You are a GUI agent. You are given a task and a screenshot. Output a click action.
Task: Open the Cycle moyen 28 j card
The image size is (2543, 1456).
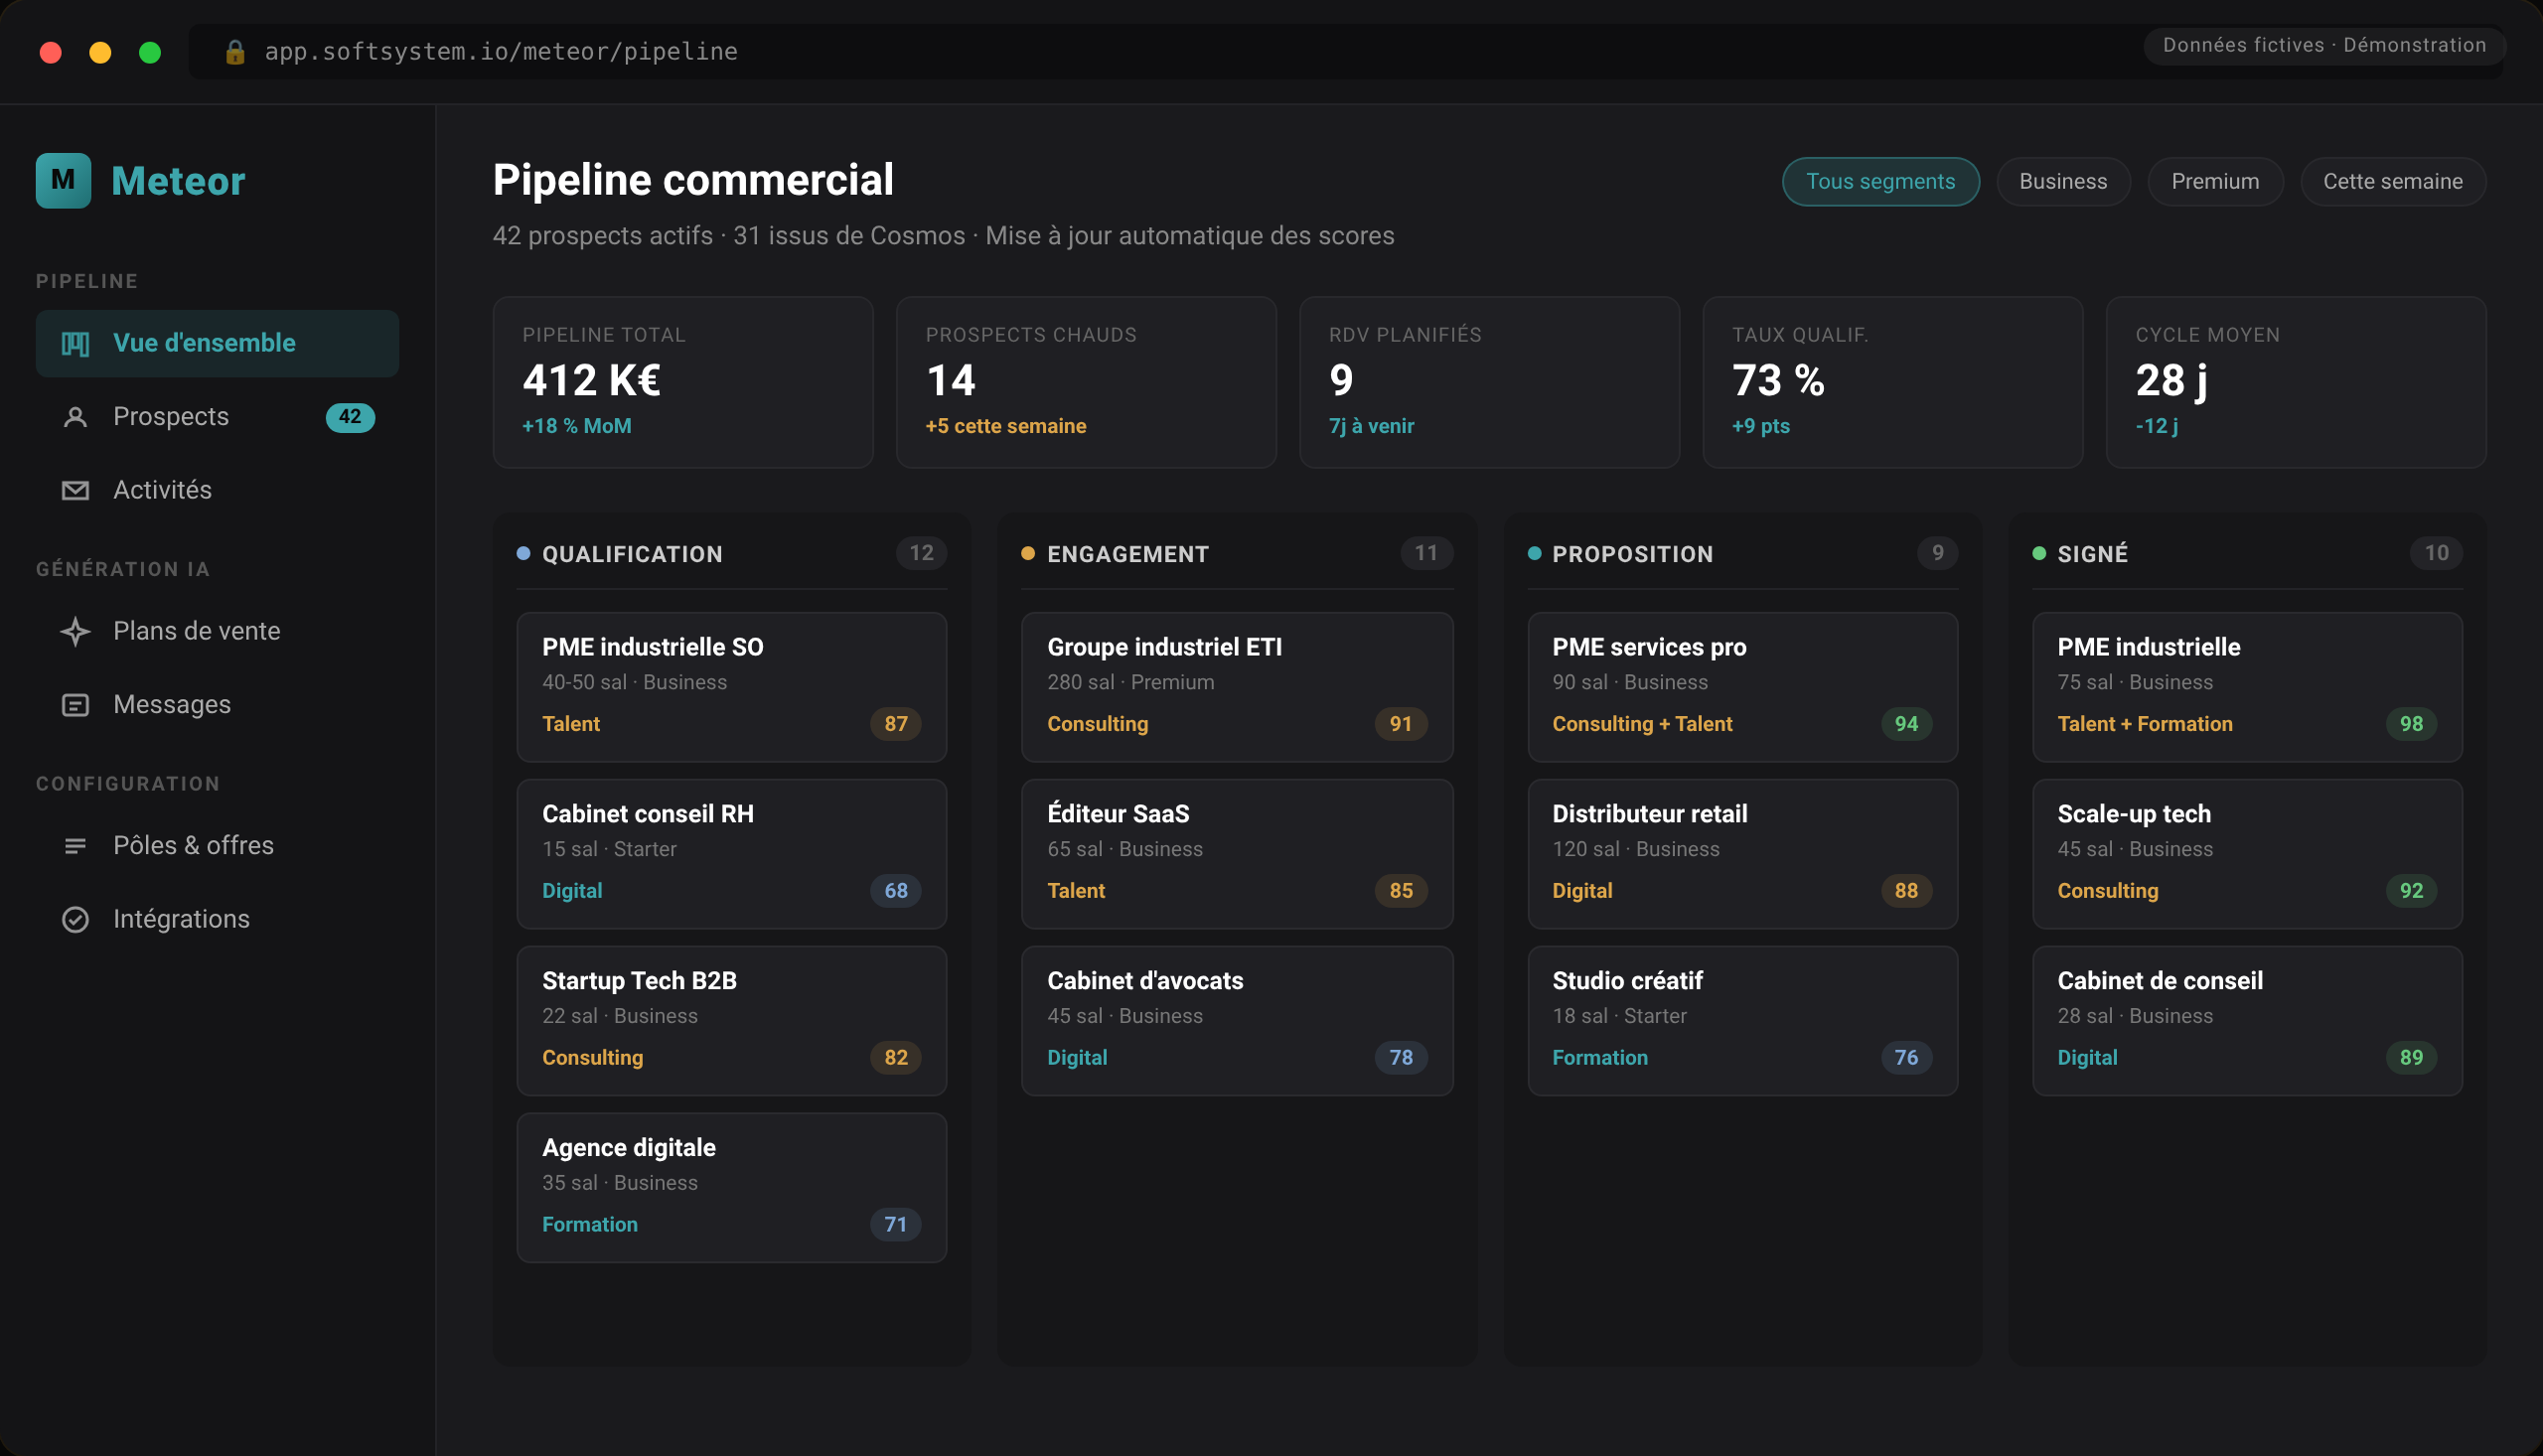click(2296, 382)
